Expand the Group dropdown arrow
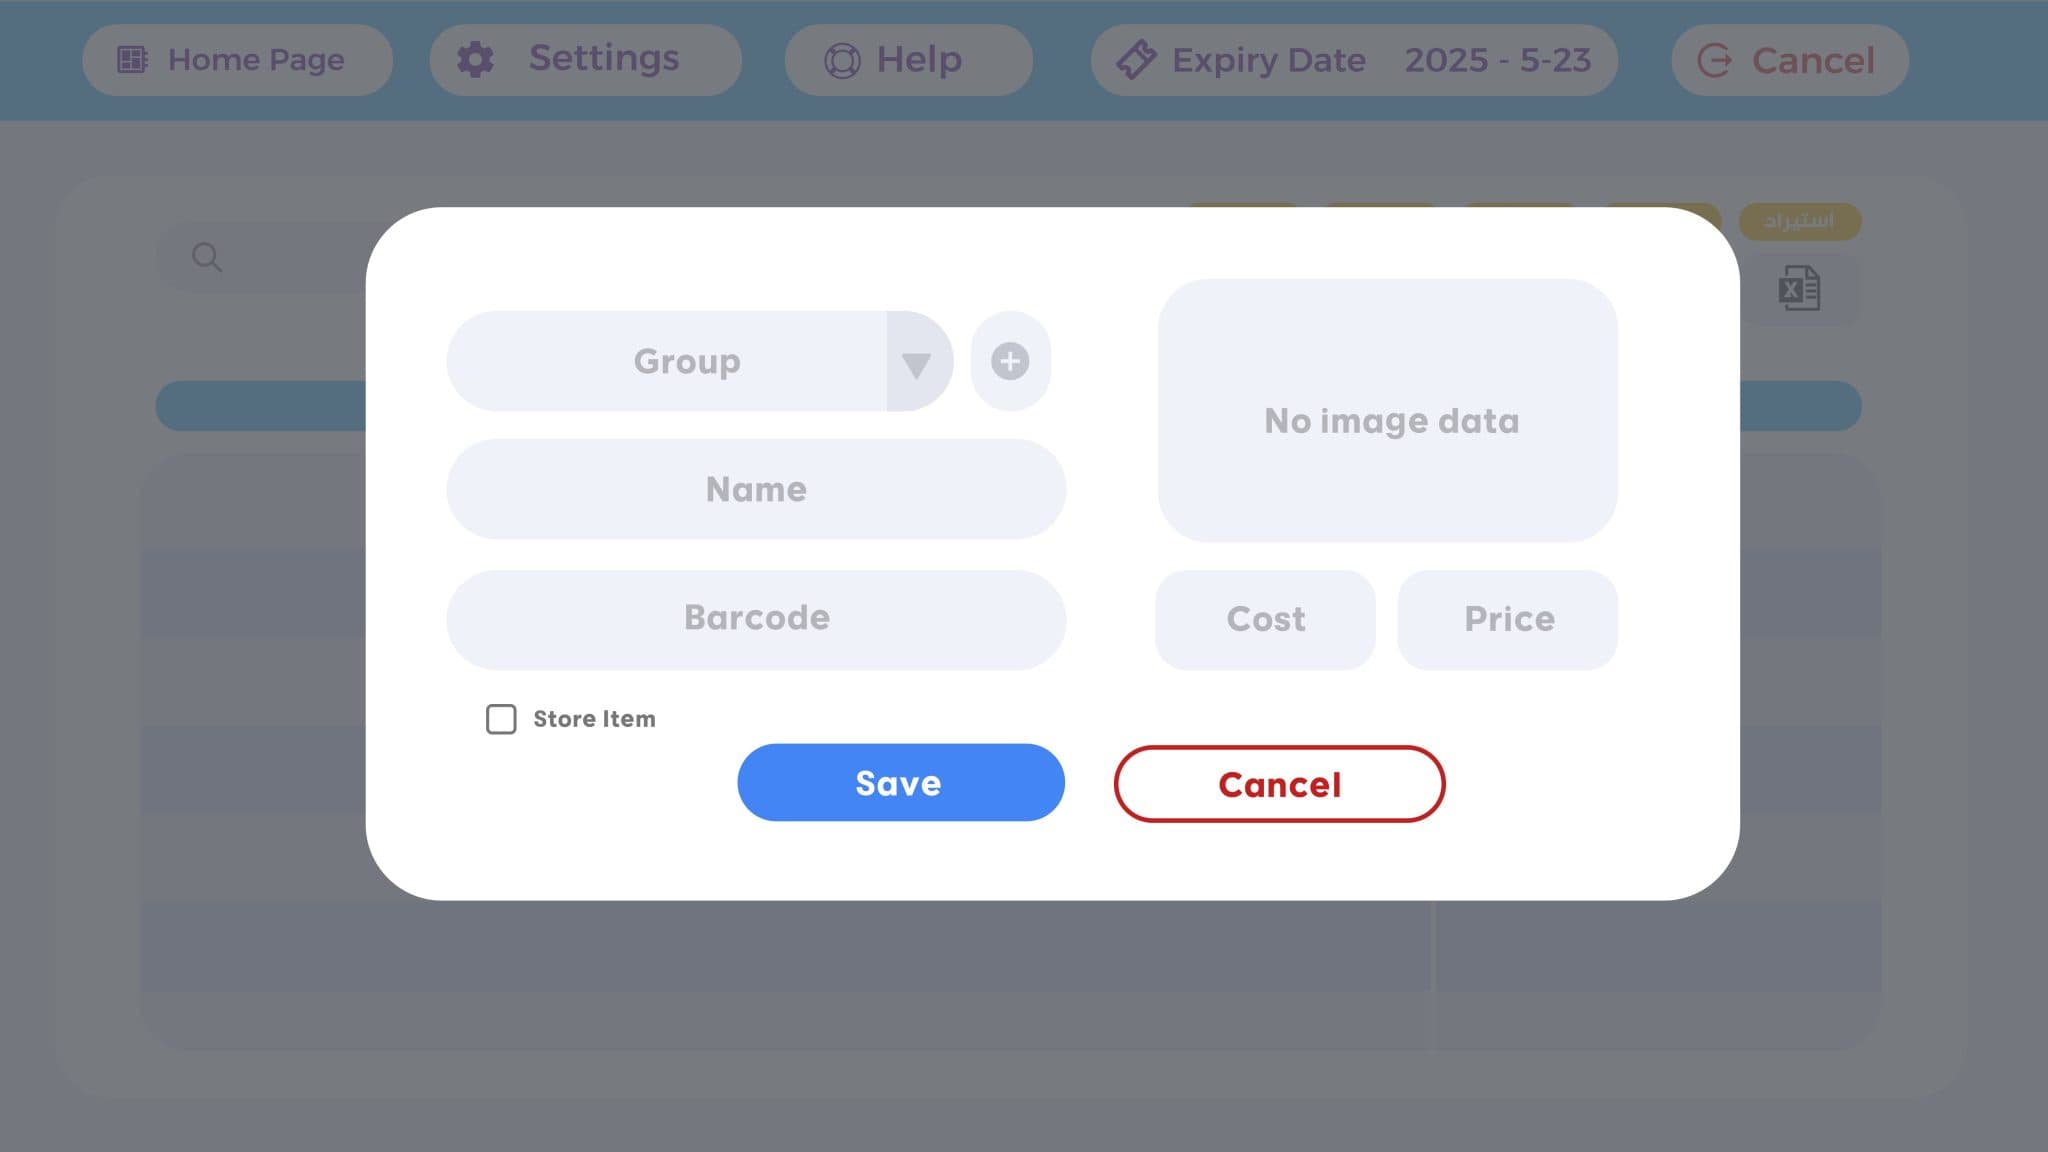2048x1152 pixels. (916, 362)
